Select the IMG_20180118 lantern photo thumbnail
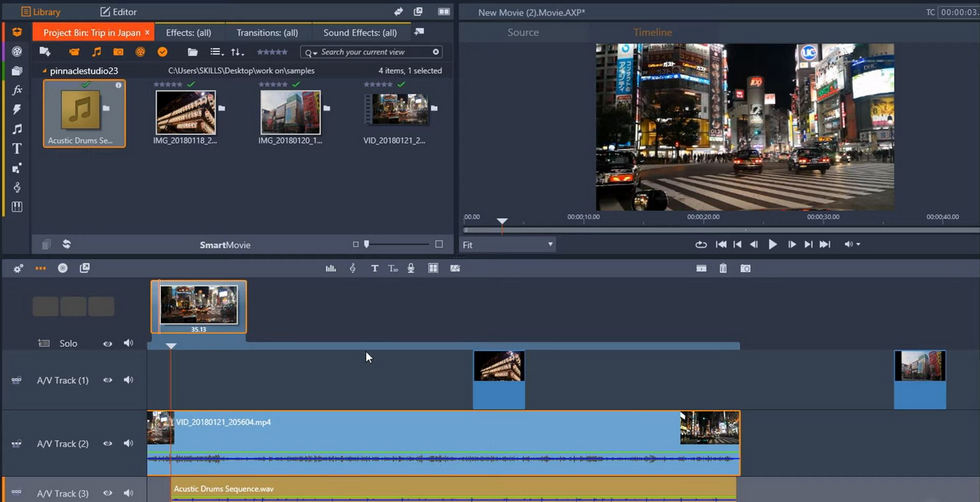Viewport: 980px width, 502px height. pos(186,113)
